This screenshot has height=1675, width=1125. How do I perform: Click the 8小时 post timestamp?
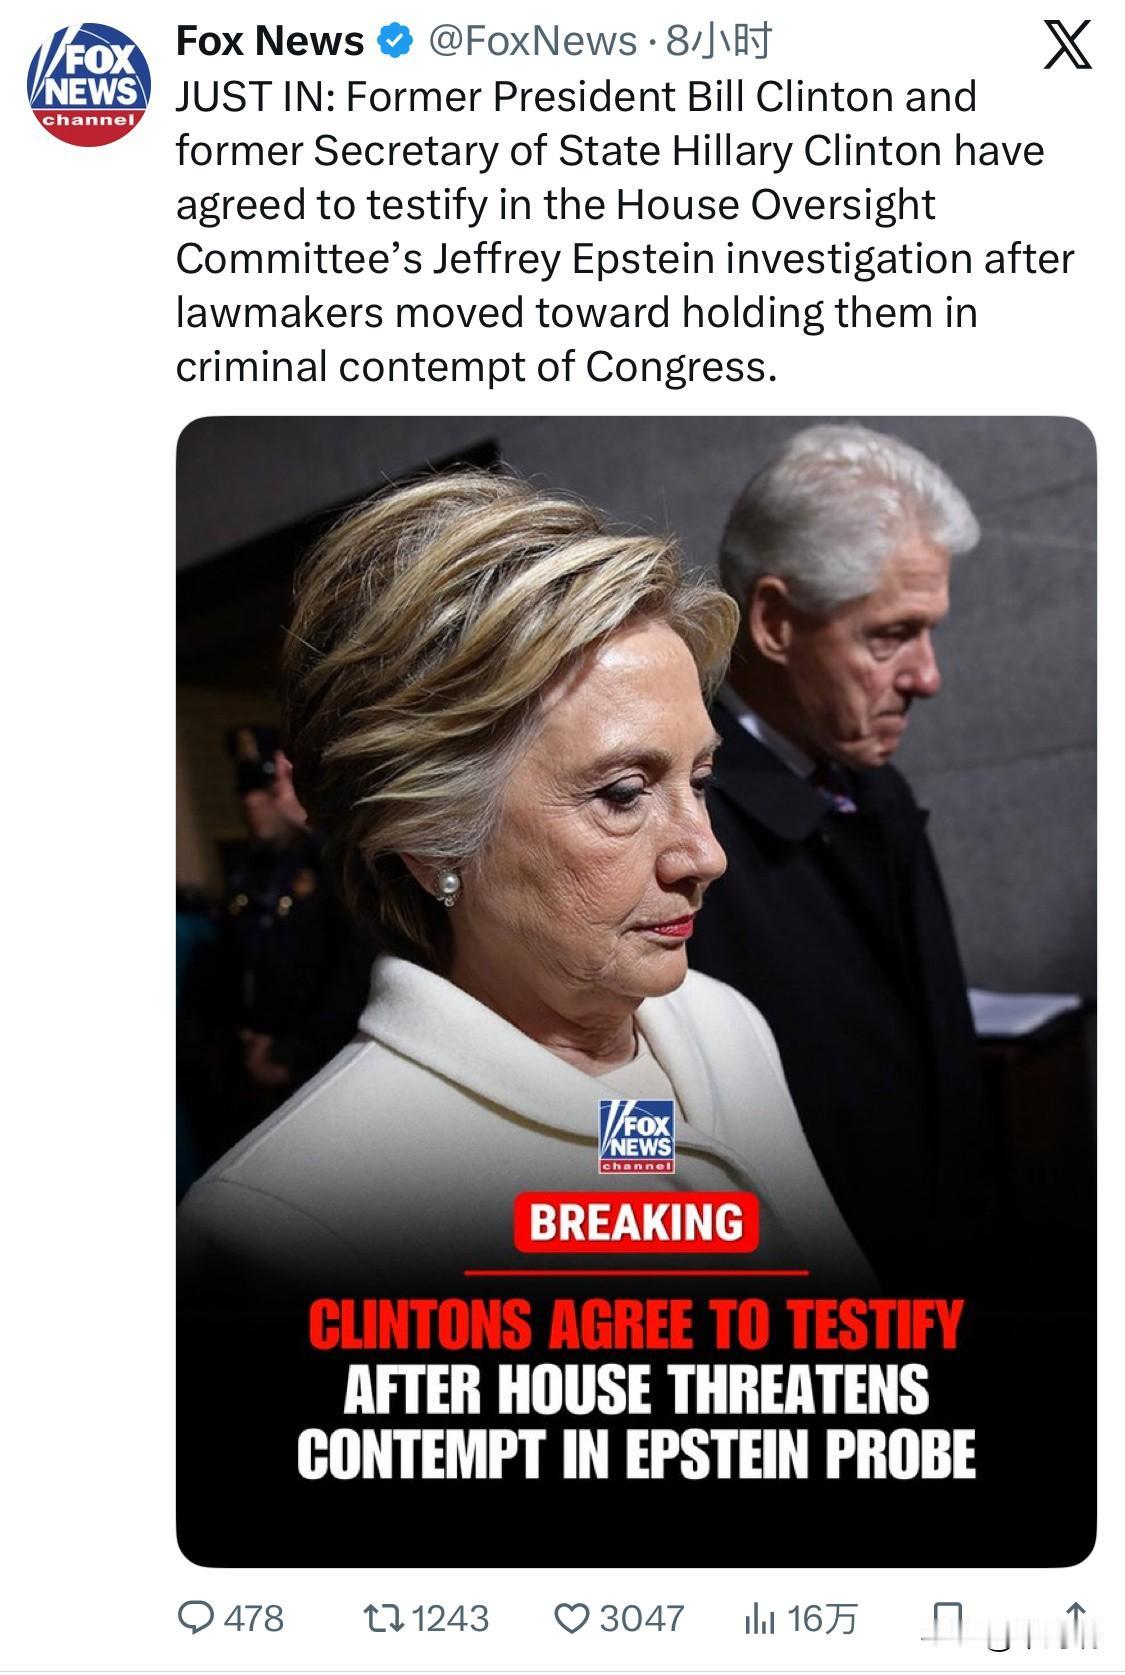[719, 41]
